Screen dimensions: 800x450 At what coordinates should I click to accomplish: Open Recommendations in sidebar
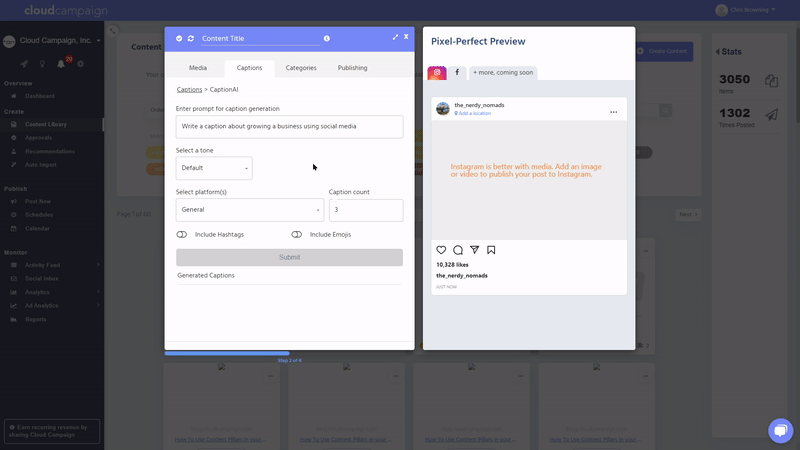tap(49, 152)
